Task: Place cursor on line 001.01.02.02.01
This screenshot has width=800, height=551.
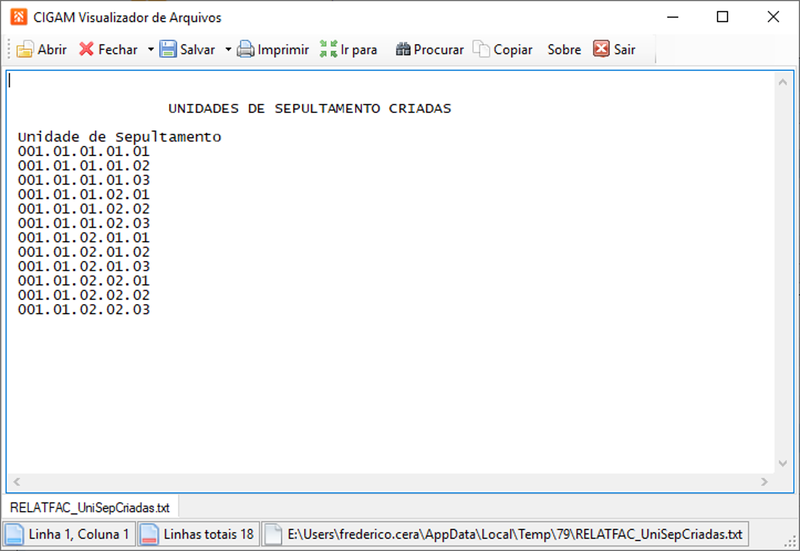Action: pyautogui.click(x=84, y=281)
